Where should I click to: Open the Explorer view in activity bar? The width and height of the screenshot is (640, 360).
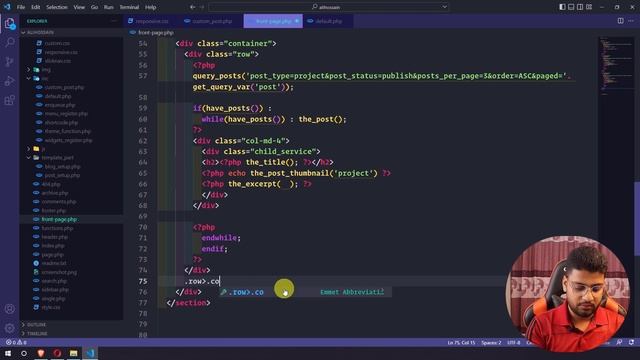click(x=9, y=23)
